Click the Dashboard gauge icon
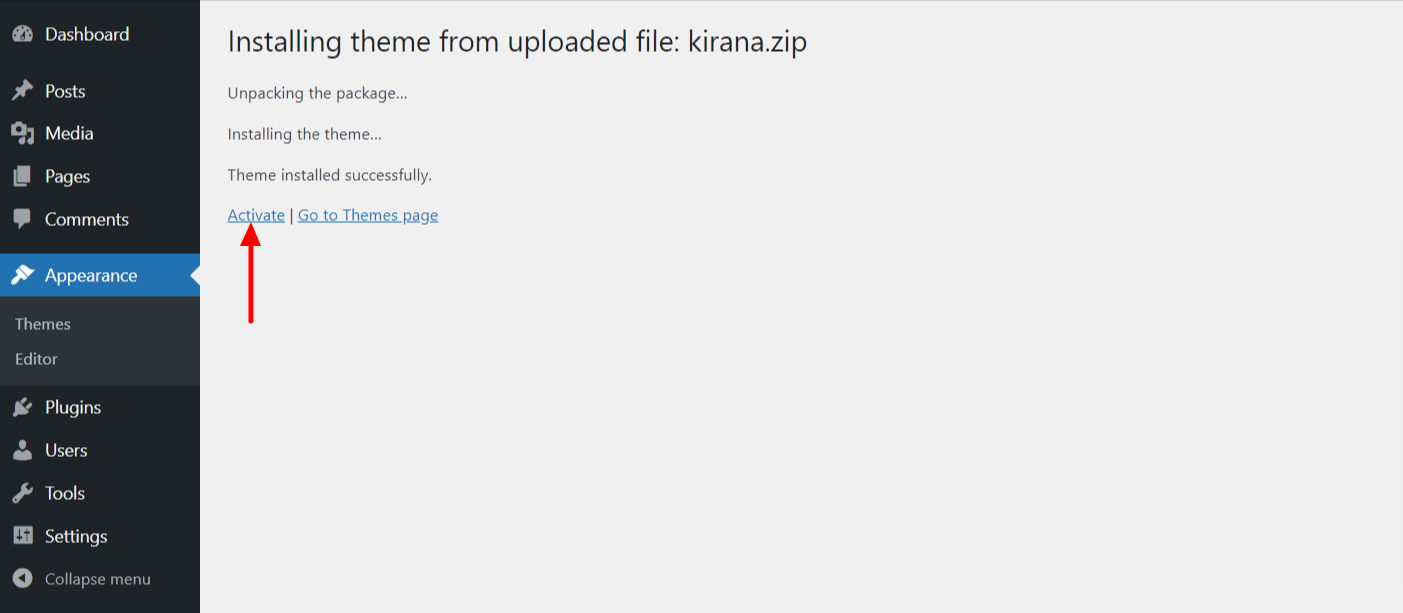 [24, 33]
